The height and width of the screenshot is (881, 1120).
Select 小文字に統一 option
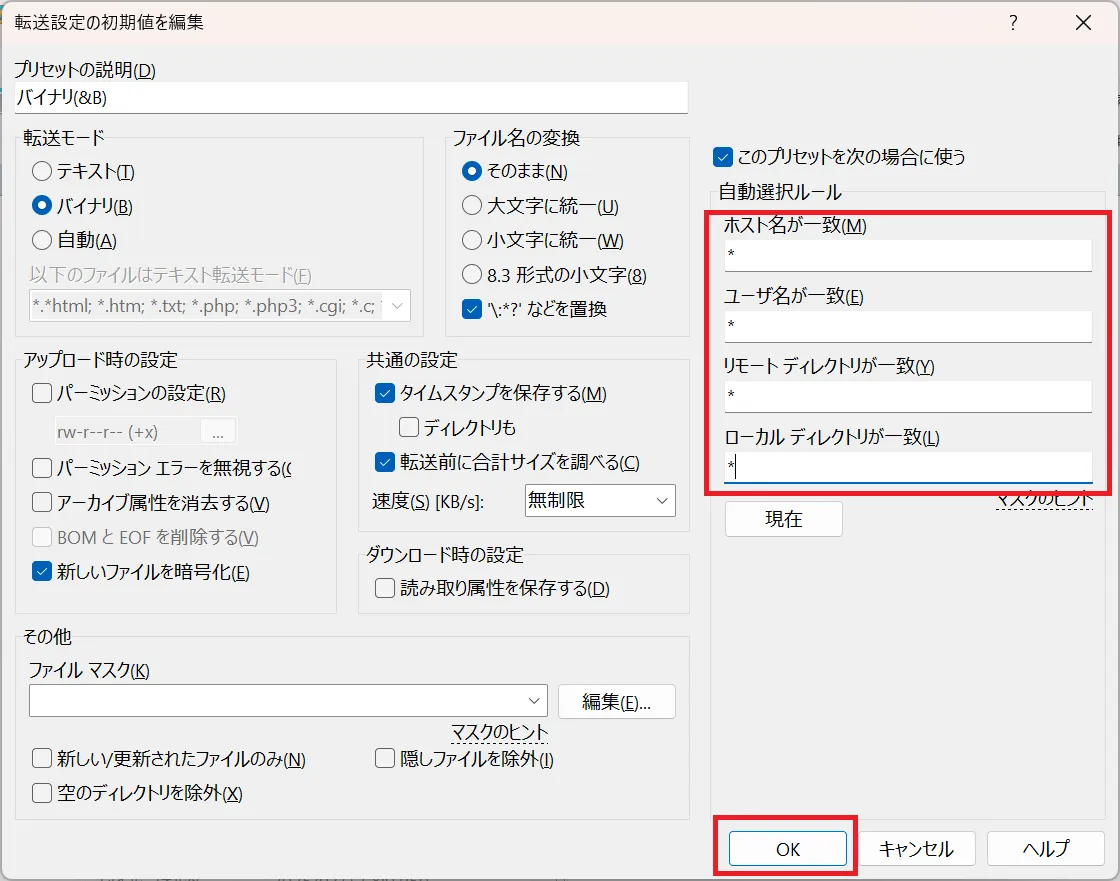click(x=471, y=240)
